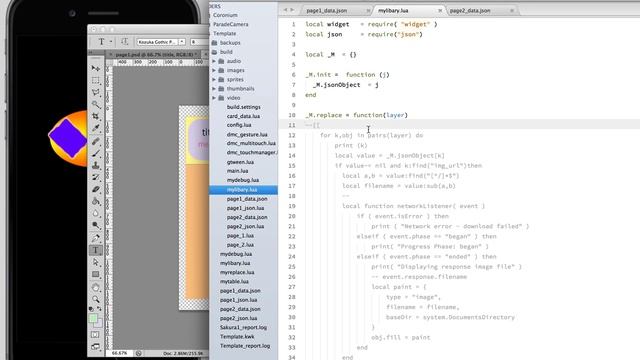The height and width of the screenshot is (360, 640).
Task: Select highlighted mylibary.lua in sidebar
Action: pos(243,190)
